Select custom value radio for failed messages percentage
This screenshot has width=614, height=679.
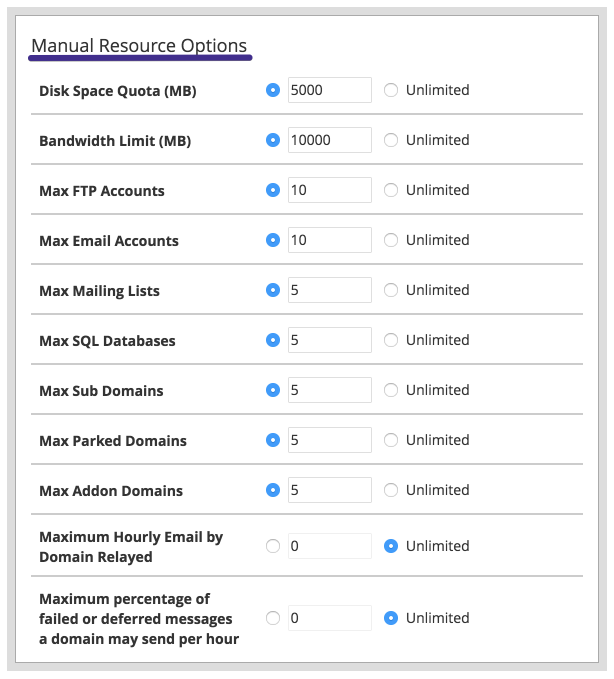(x=273, y=618)
